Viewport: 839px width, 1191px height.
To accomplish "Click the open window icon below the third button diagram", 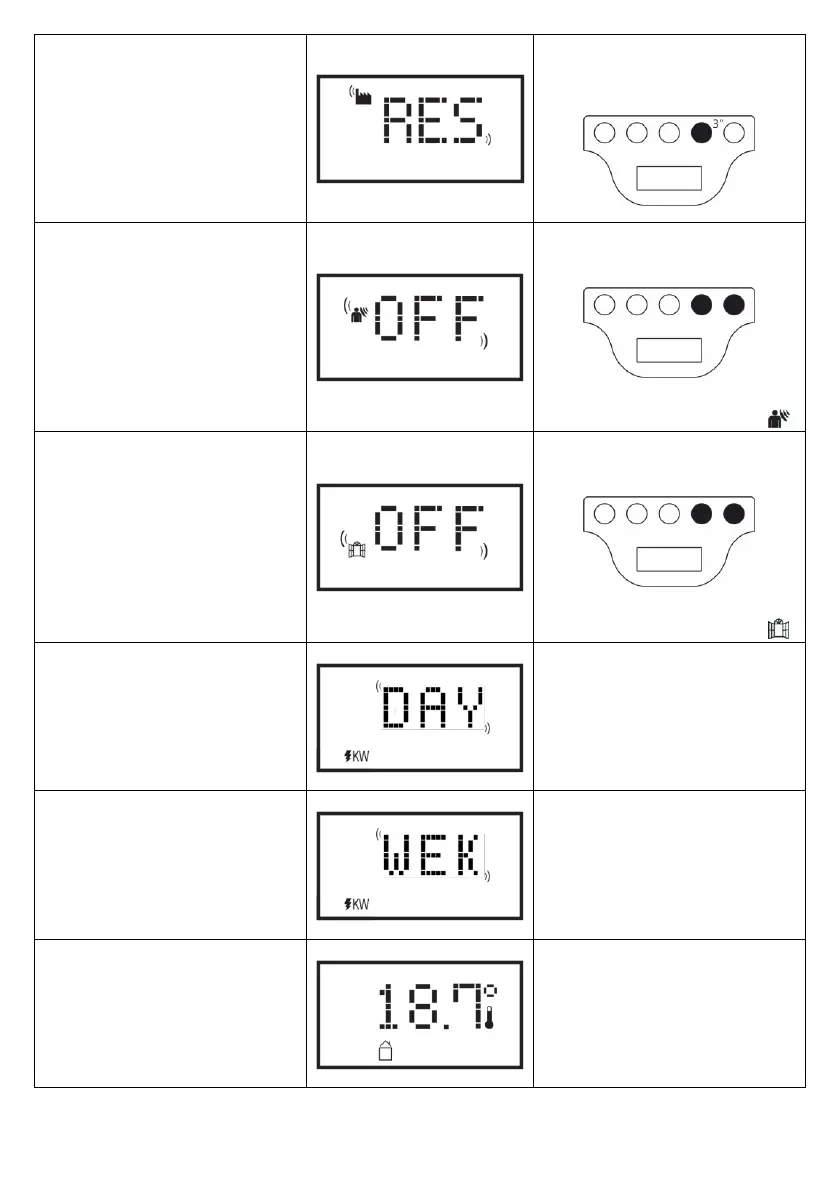I will click(777, 628).
